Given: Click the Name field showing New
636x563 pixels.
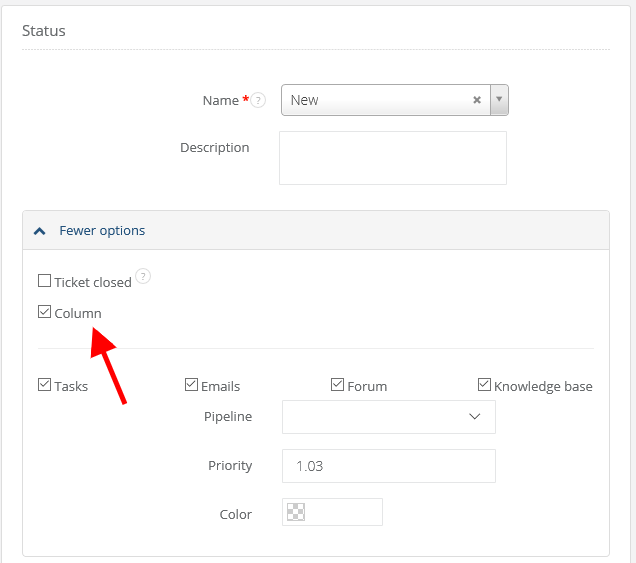Looking at the screenshot, I should click(375, 100).
